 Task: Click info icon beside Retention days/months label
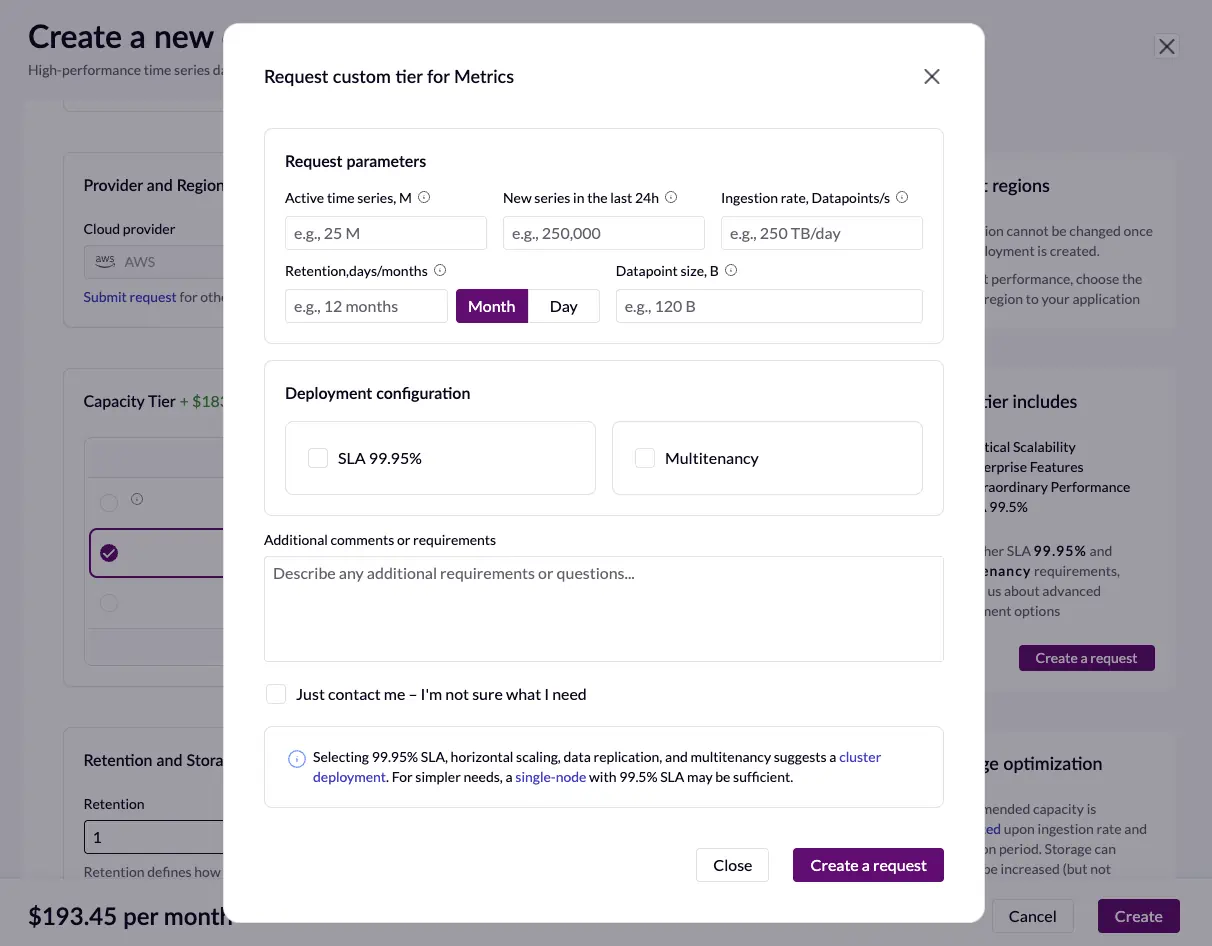[440, 271]
